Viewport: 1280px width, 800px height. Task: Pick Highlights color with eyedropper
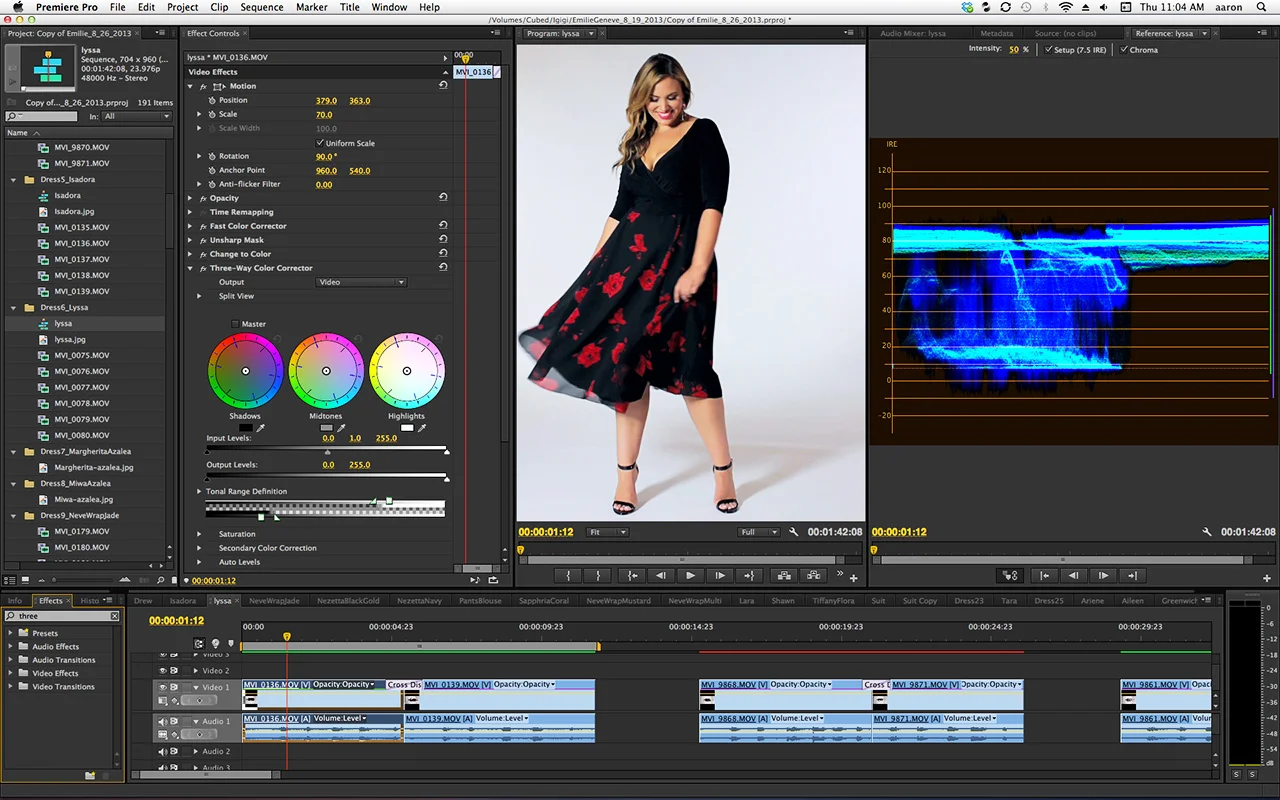422,428
